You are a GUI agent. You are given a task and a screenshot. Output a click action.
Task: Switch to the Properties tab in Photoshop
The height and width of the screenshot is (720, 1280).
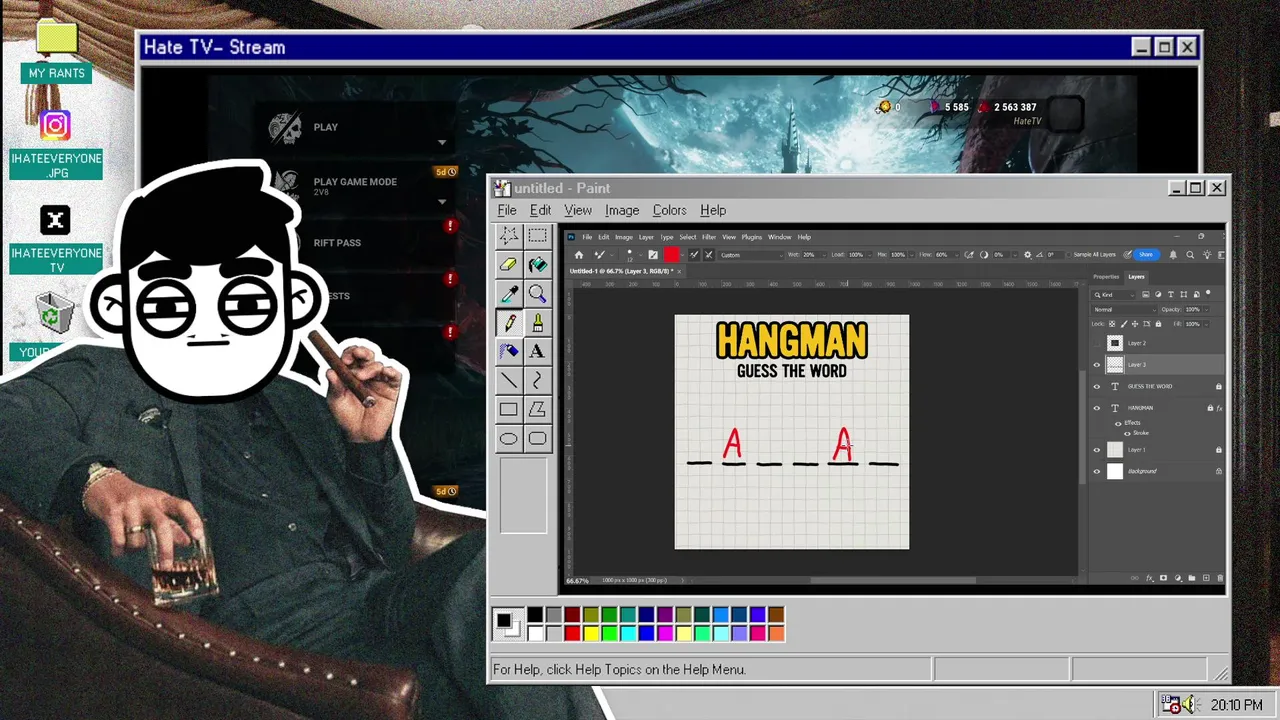(1107, 277)
